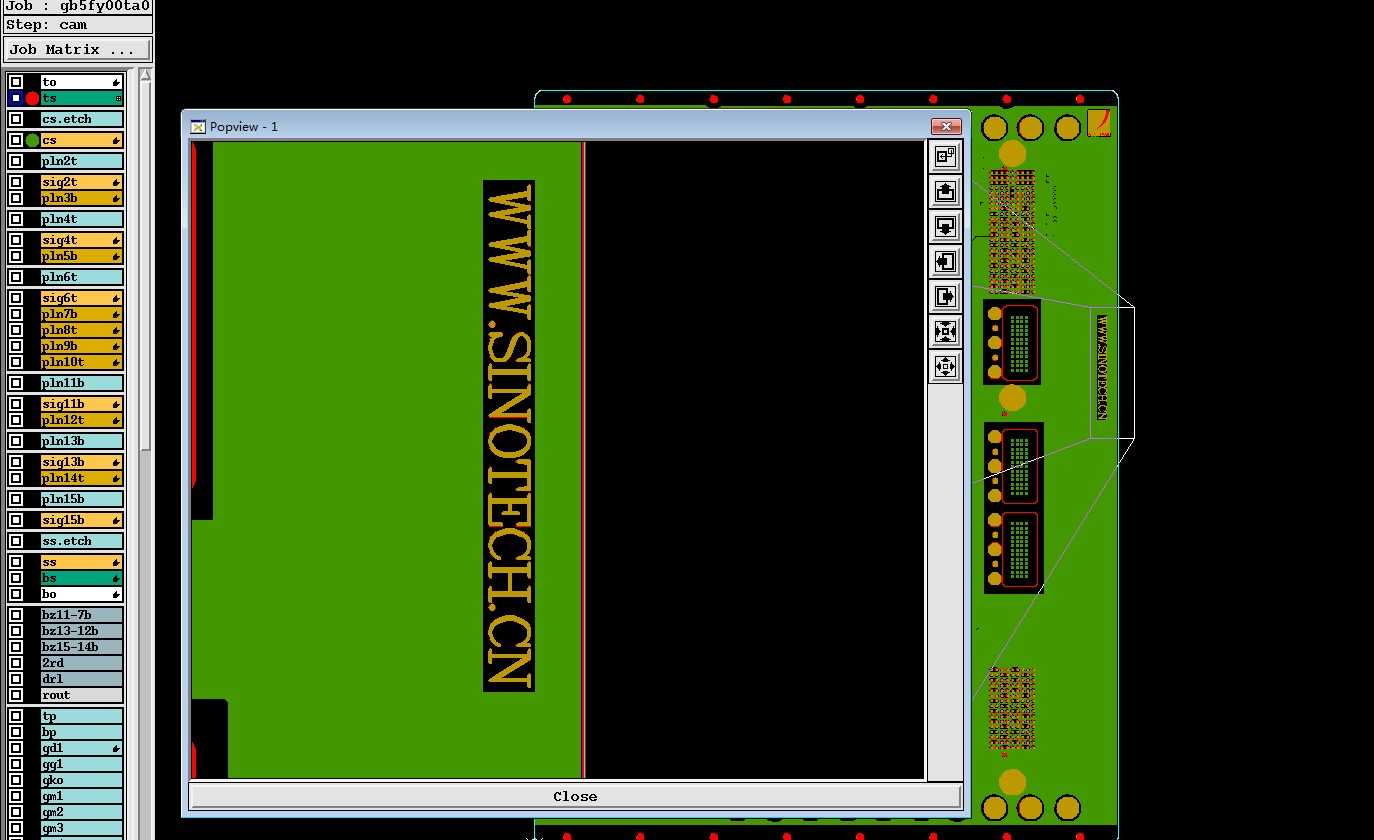Toggle the checkbox for layer to
The image size is (1374, 840).
(x=16, y=82)
